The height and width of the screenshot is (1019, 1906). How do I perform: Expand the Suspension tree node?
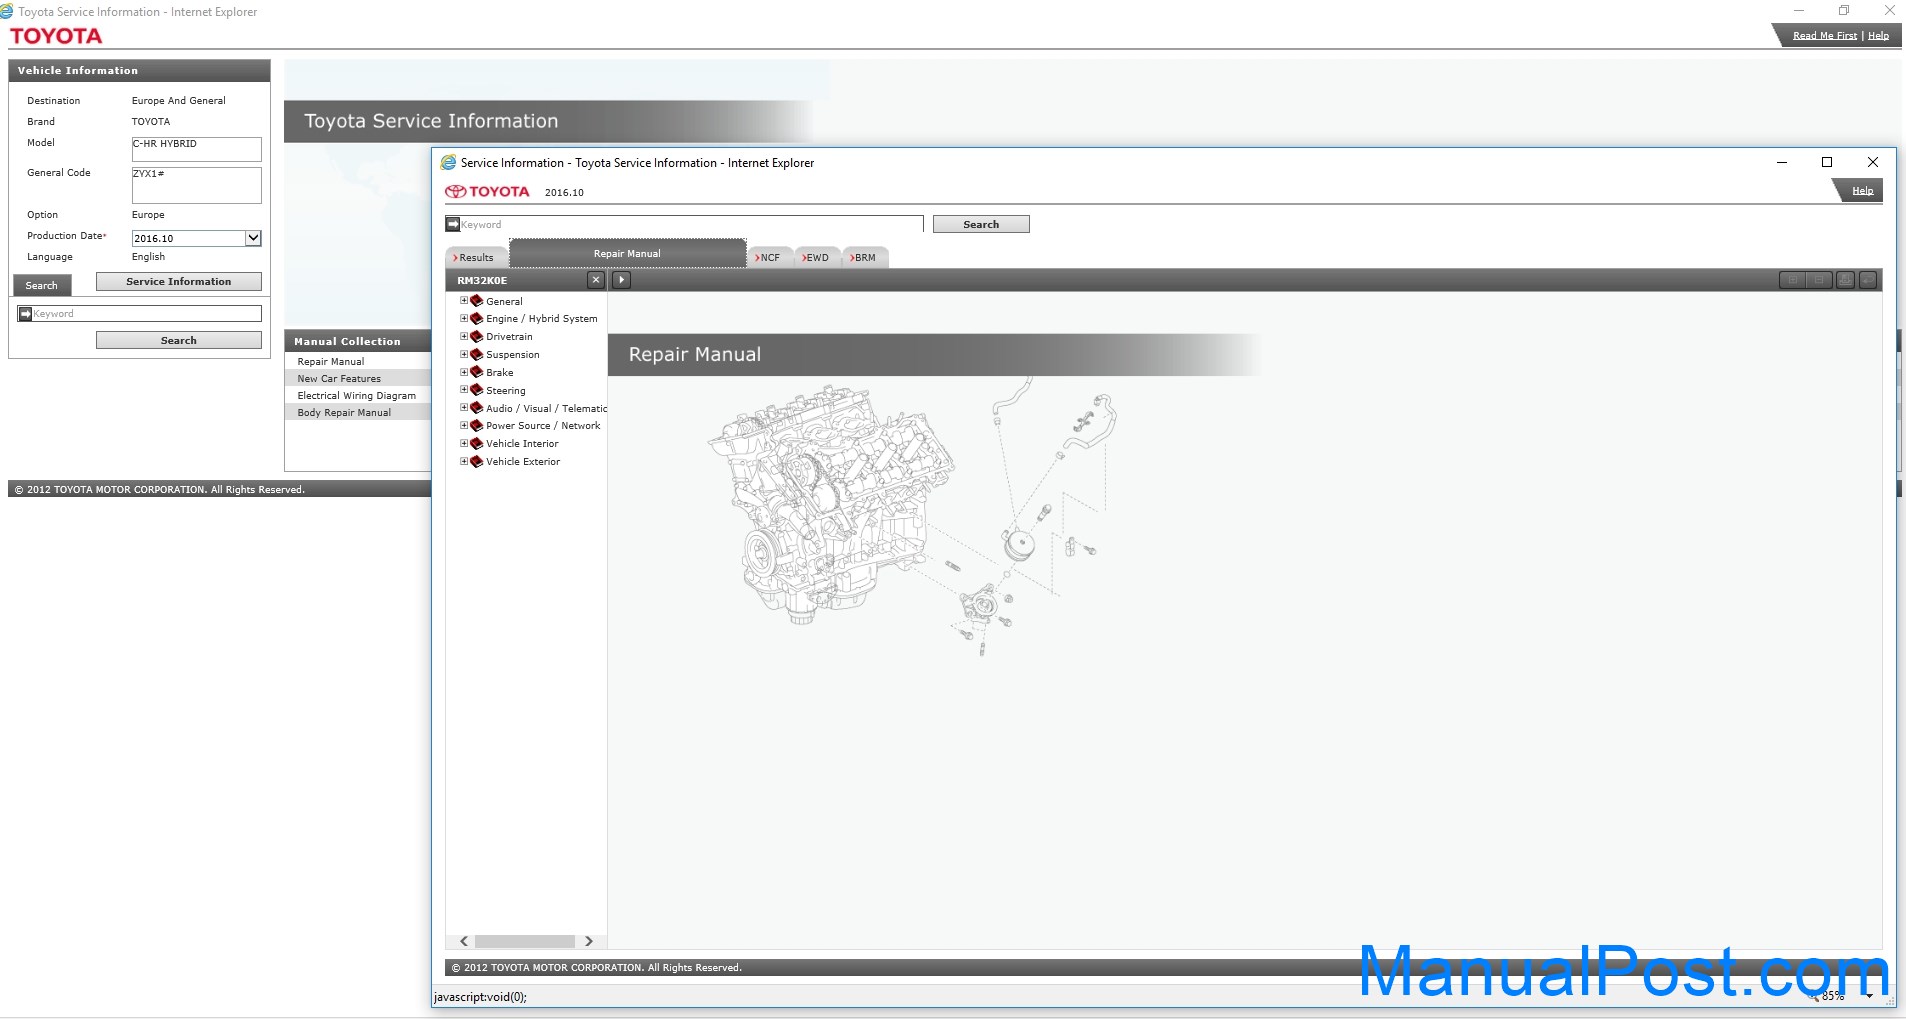pos(464,354)
